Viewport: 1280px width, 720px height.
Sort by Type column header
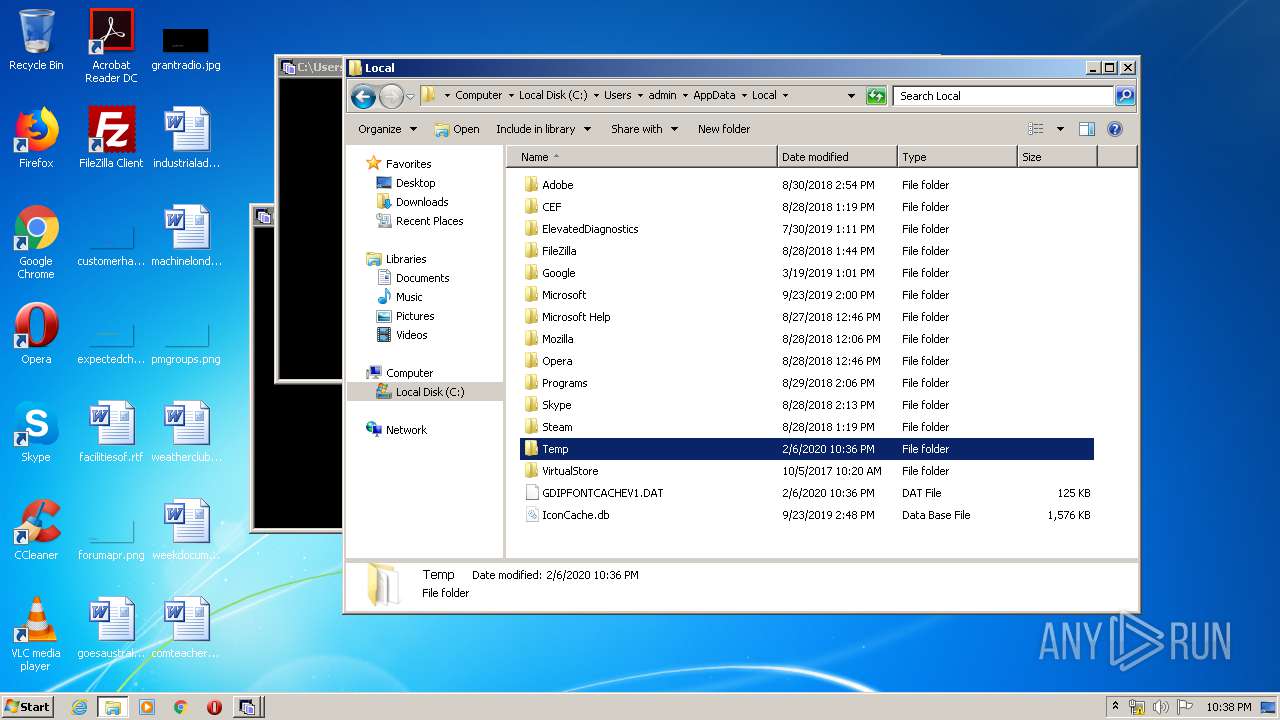click(x=957, y=157)
